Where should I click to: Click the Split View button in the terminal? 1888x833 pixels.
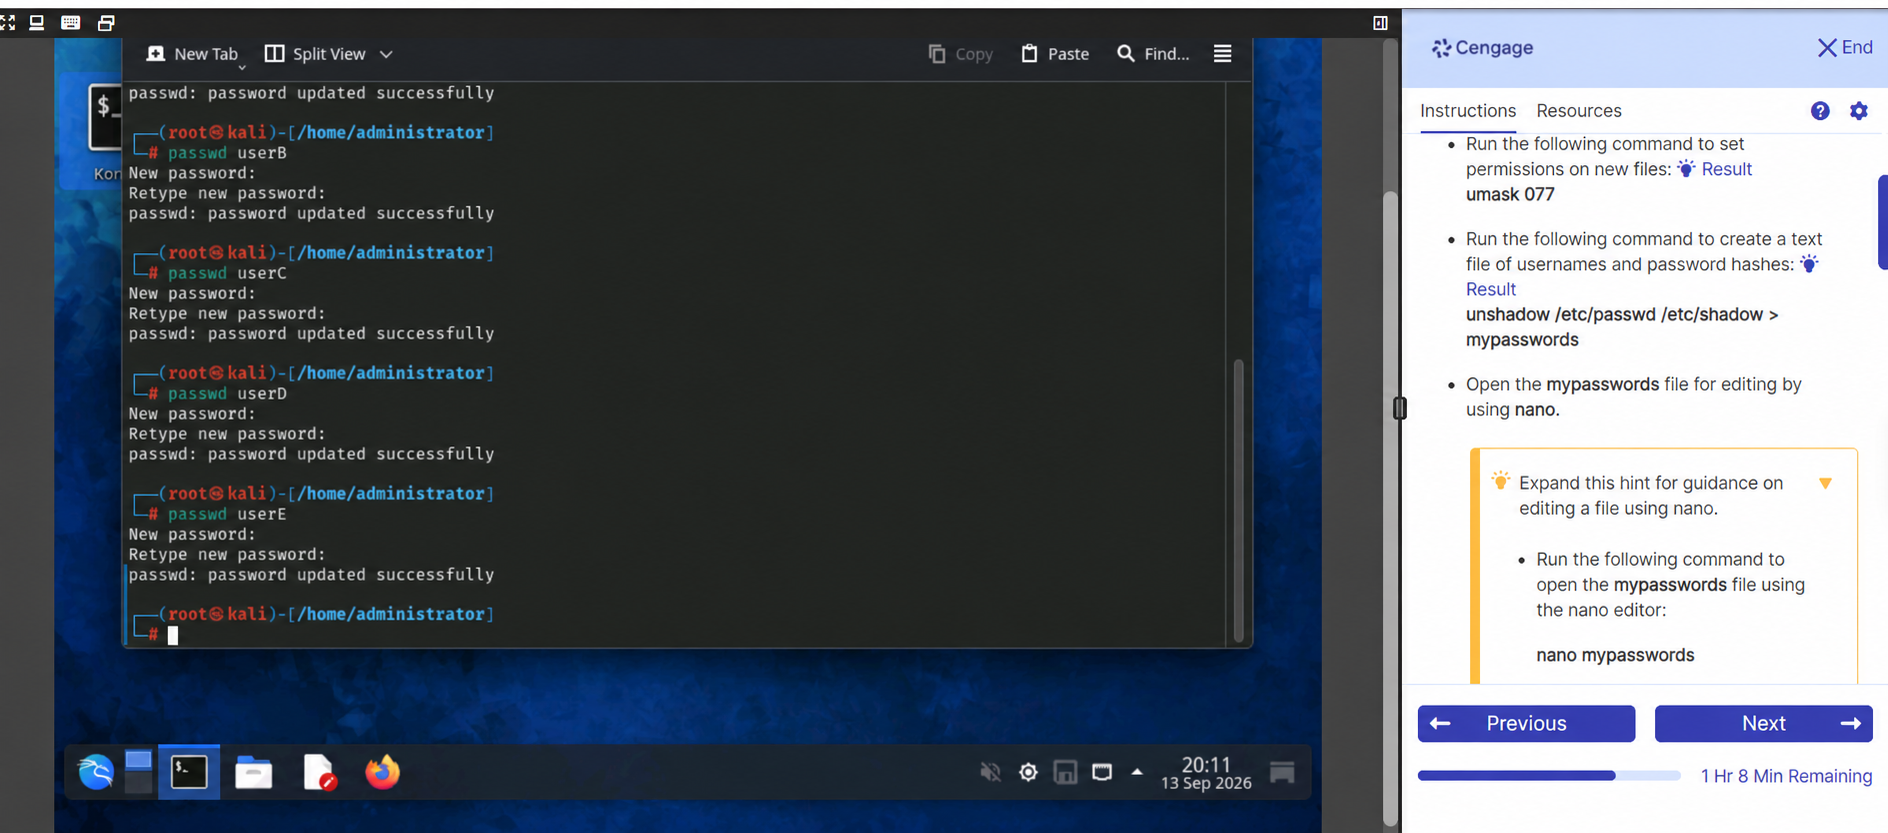point(315,54)
